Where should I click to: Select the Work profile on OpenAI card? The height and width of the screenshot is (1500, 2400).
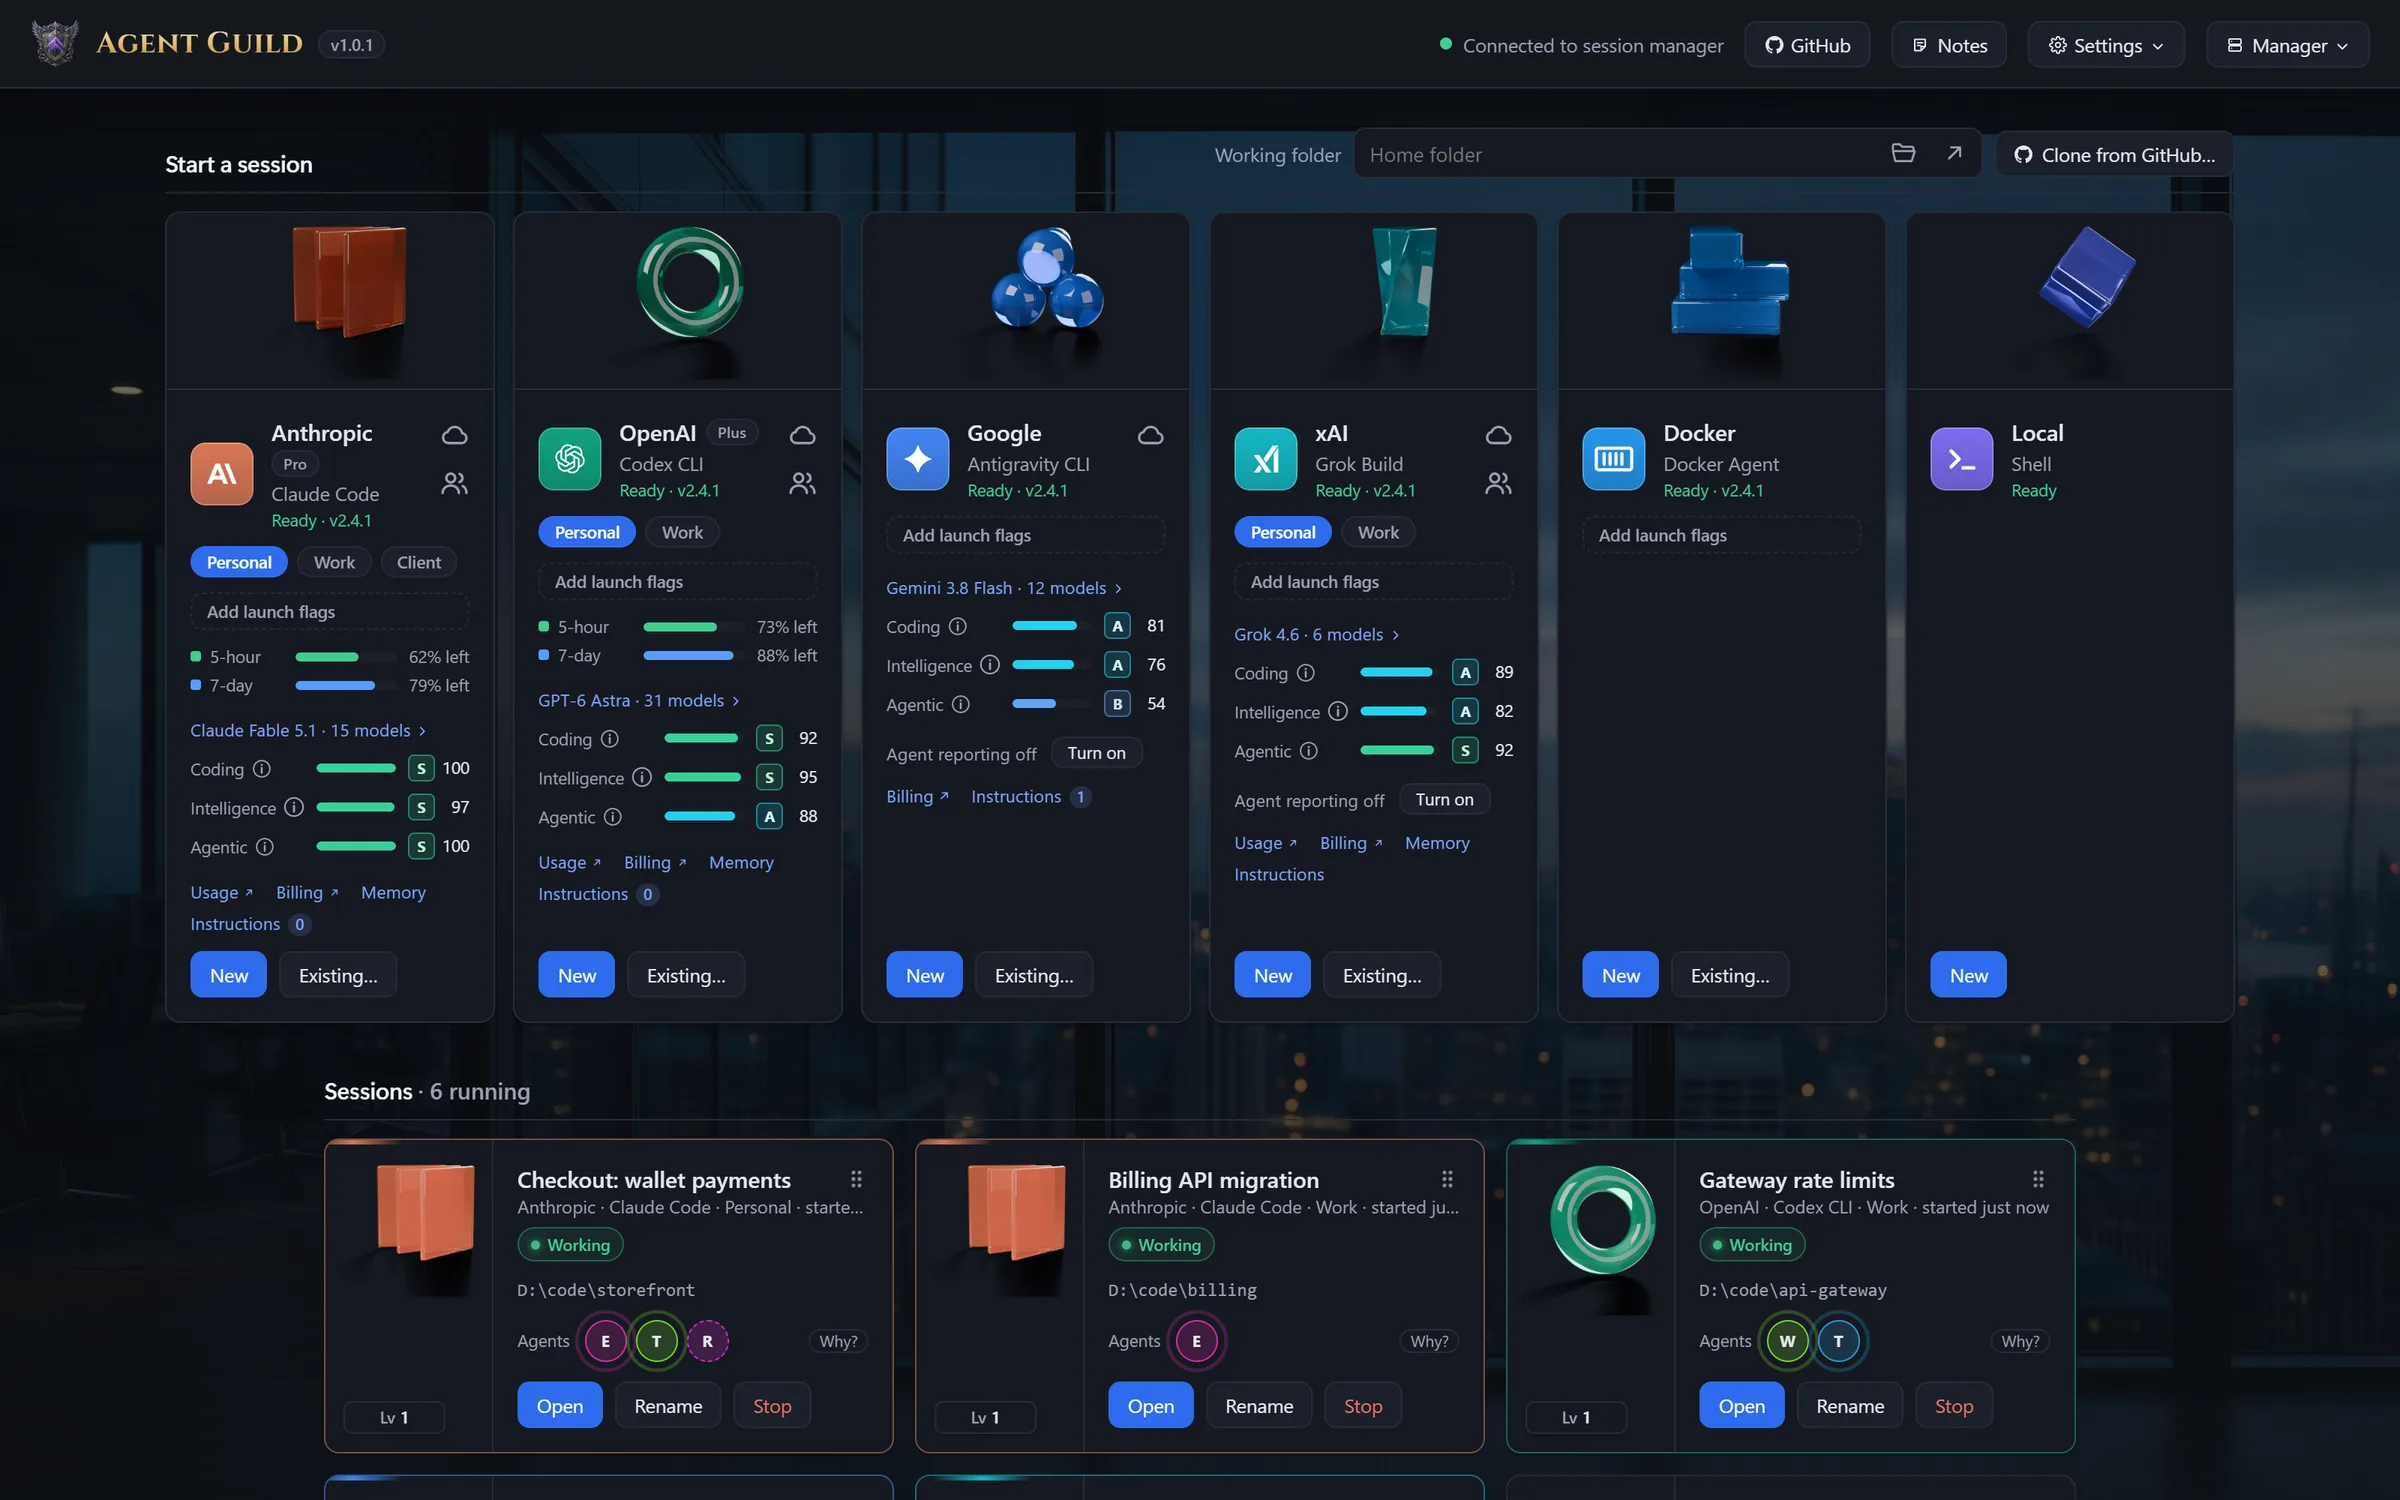(x=682, y=532)
